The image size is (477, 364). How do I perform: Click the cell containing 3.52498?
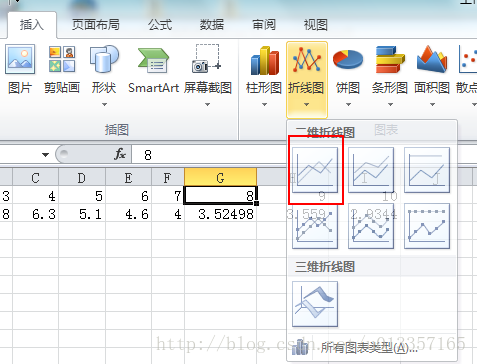coord(220,214)
